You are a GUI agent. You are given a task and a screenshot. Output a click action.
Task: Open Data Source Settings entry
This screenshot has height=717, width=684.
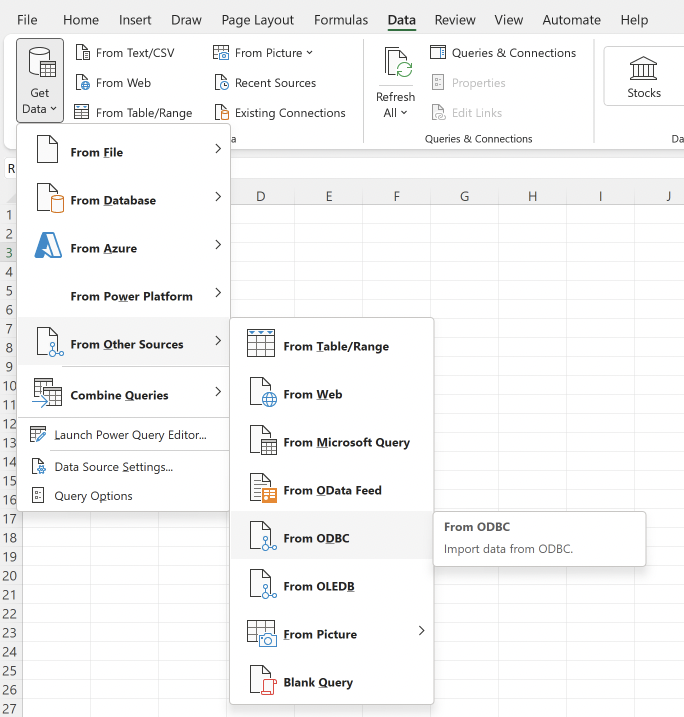tap(123, 466)
